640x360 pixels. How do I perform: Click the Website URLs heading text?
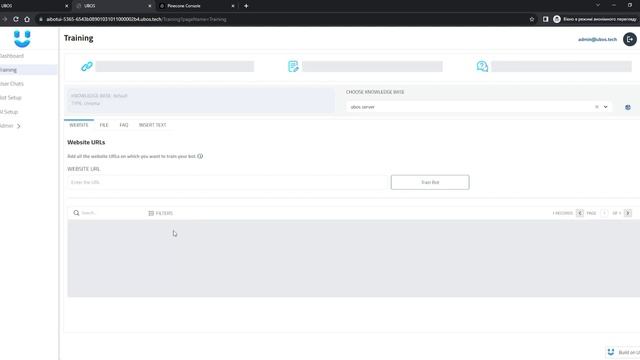pos(86,142)
